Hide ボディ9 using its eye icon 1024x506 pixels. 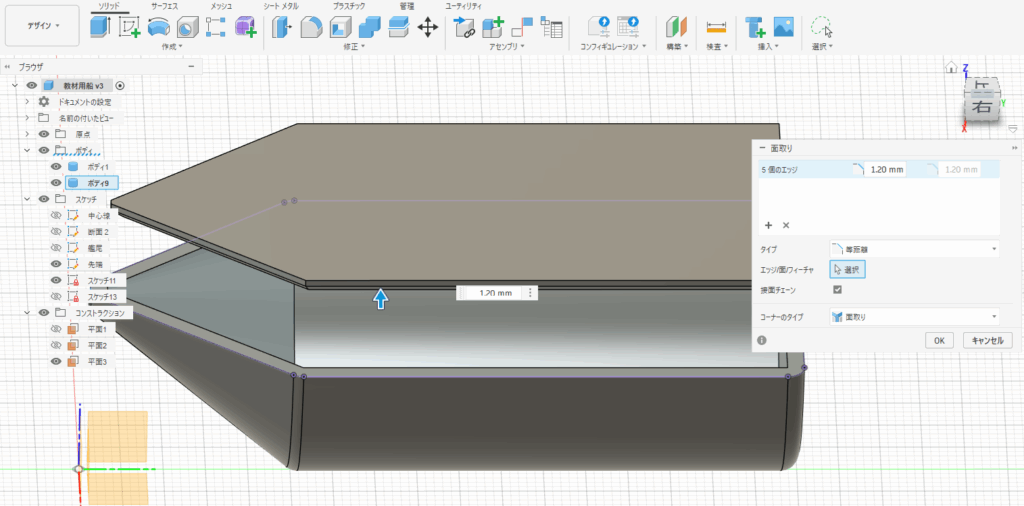56,183
